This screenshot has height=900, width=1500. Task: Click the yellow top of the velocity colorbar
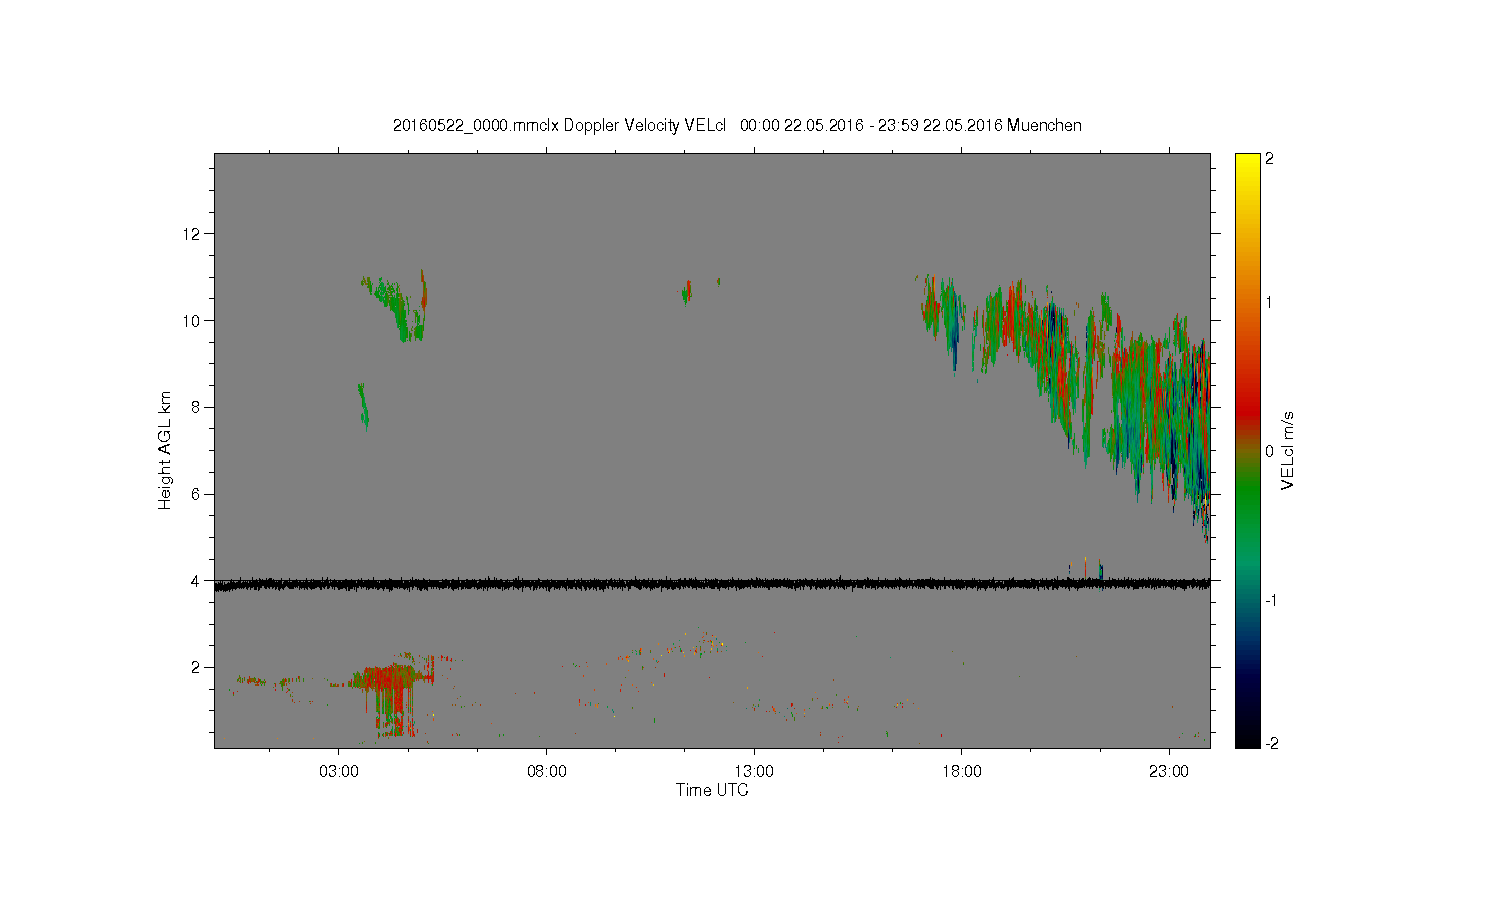(x=1247, y=162)
